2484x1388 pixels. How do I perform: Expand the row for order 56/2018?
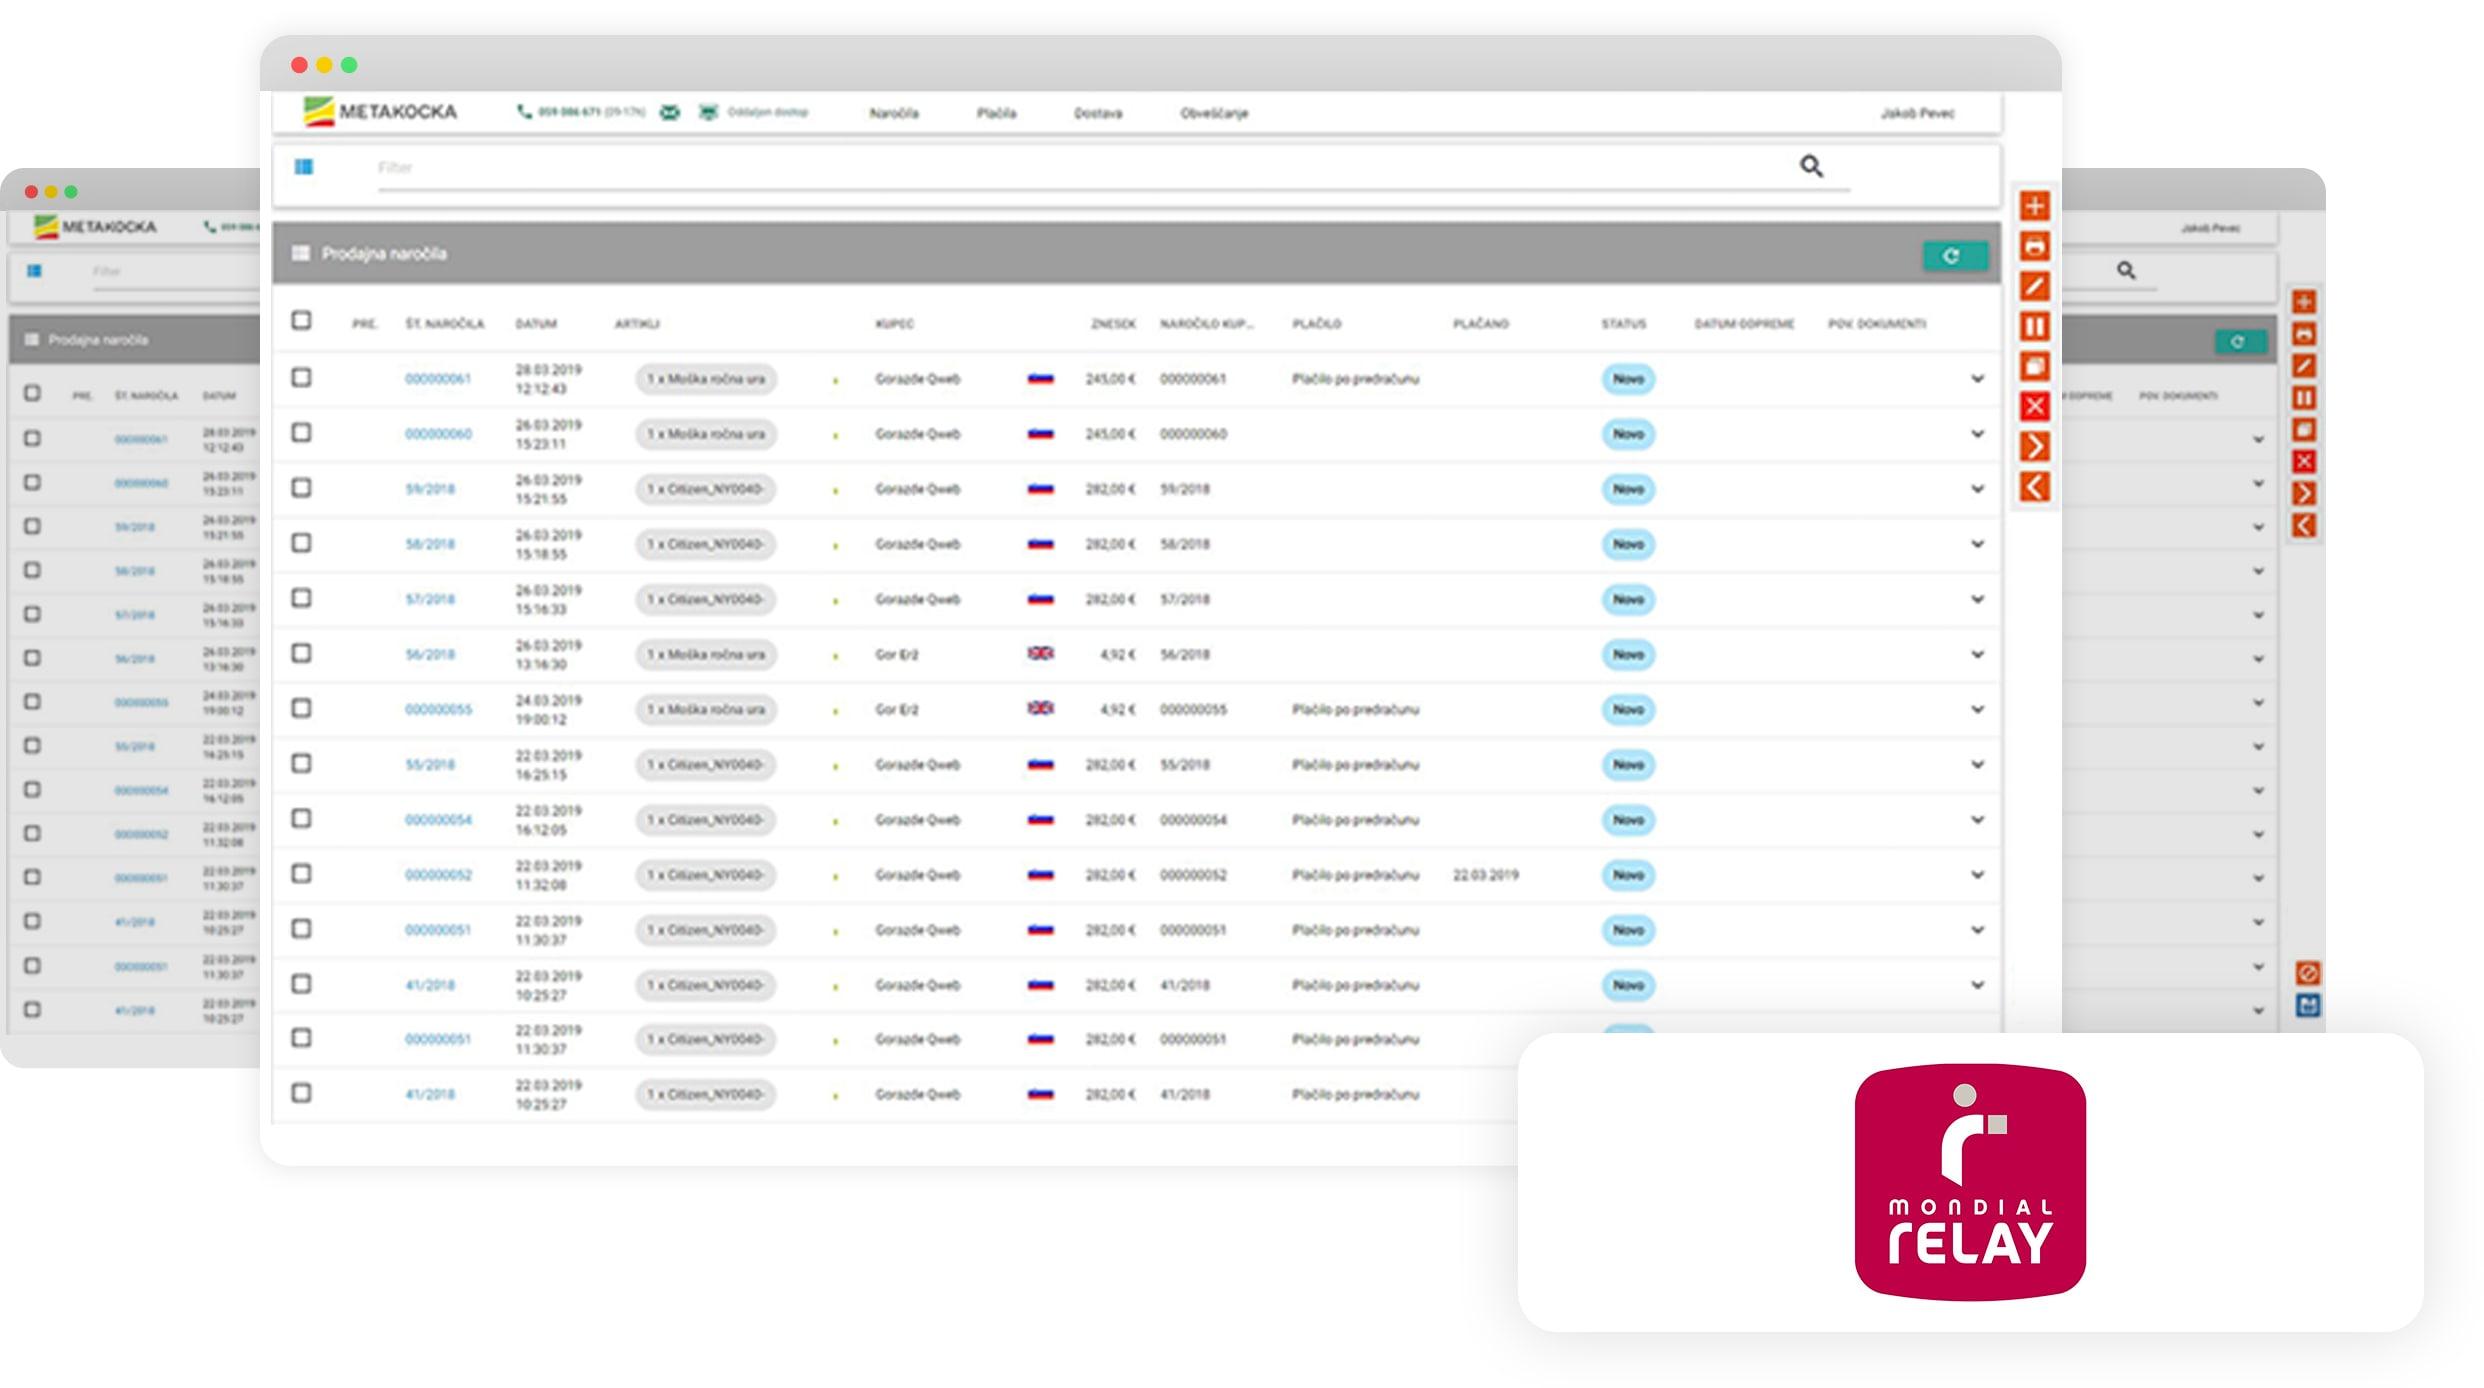1977,654
